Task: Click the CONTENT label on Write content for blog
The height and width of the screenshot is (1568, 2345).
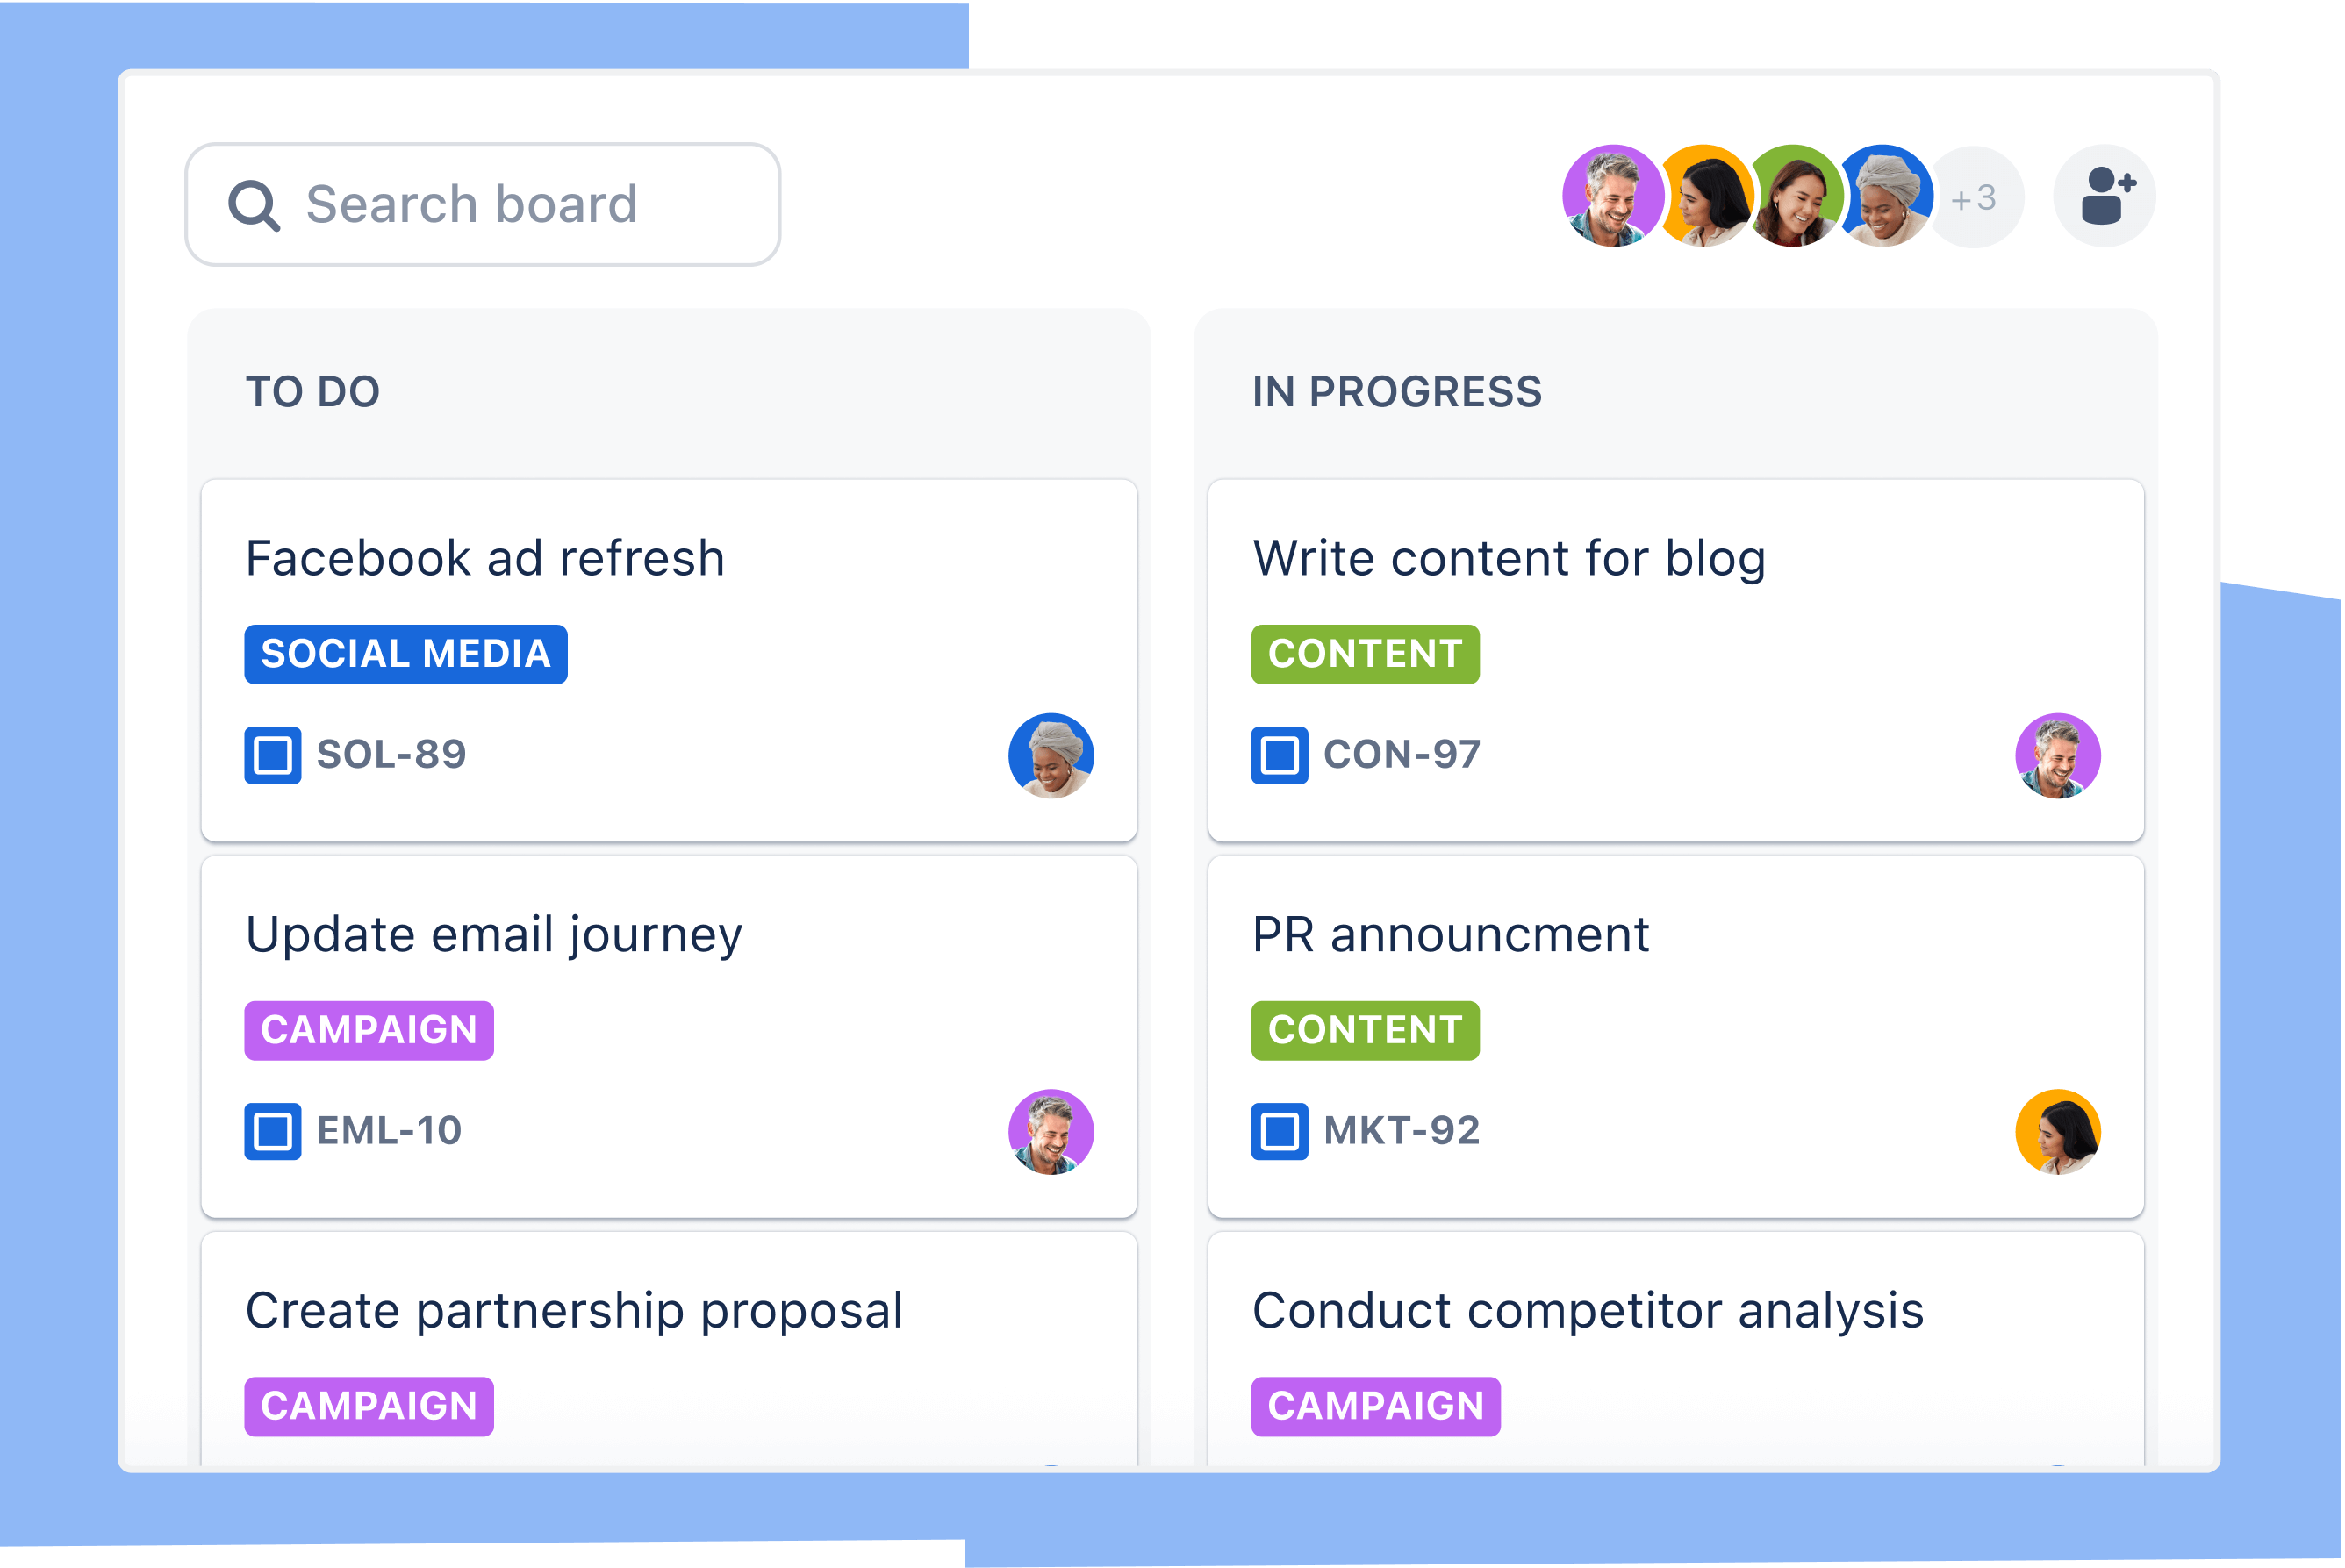Action: 1365,653
